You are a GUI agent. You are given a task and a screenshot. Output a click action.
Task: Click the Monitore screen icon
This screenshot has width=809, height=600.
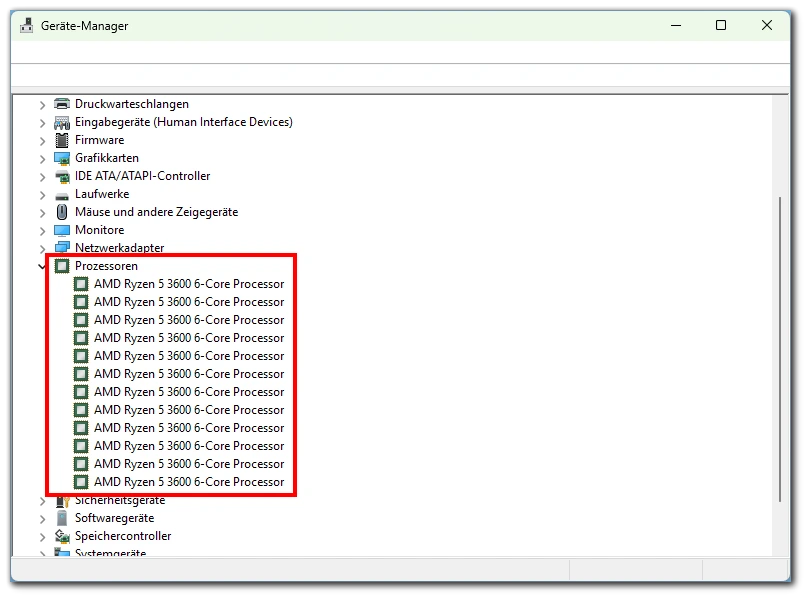click(62, 230)
